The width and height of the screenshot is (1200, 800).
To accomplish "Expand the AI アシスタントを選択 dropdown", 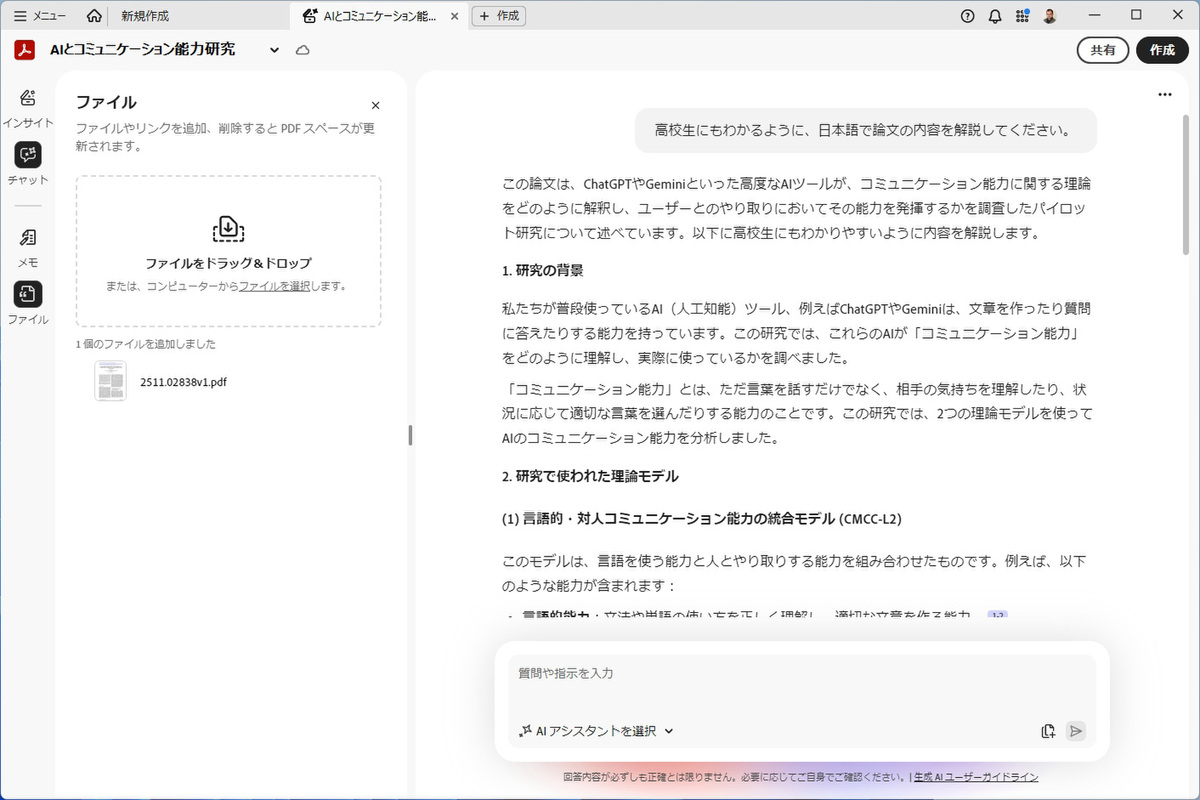I will (597, 731).
